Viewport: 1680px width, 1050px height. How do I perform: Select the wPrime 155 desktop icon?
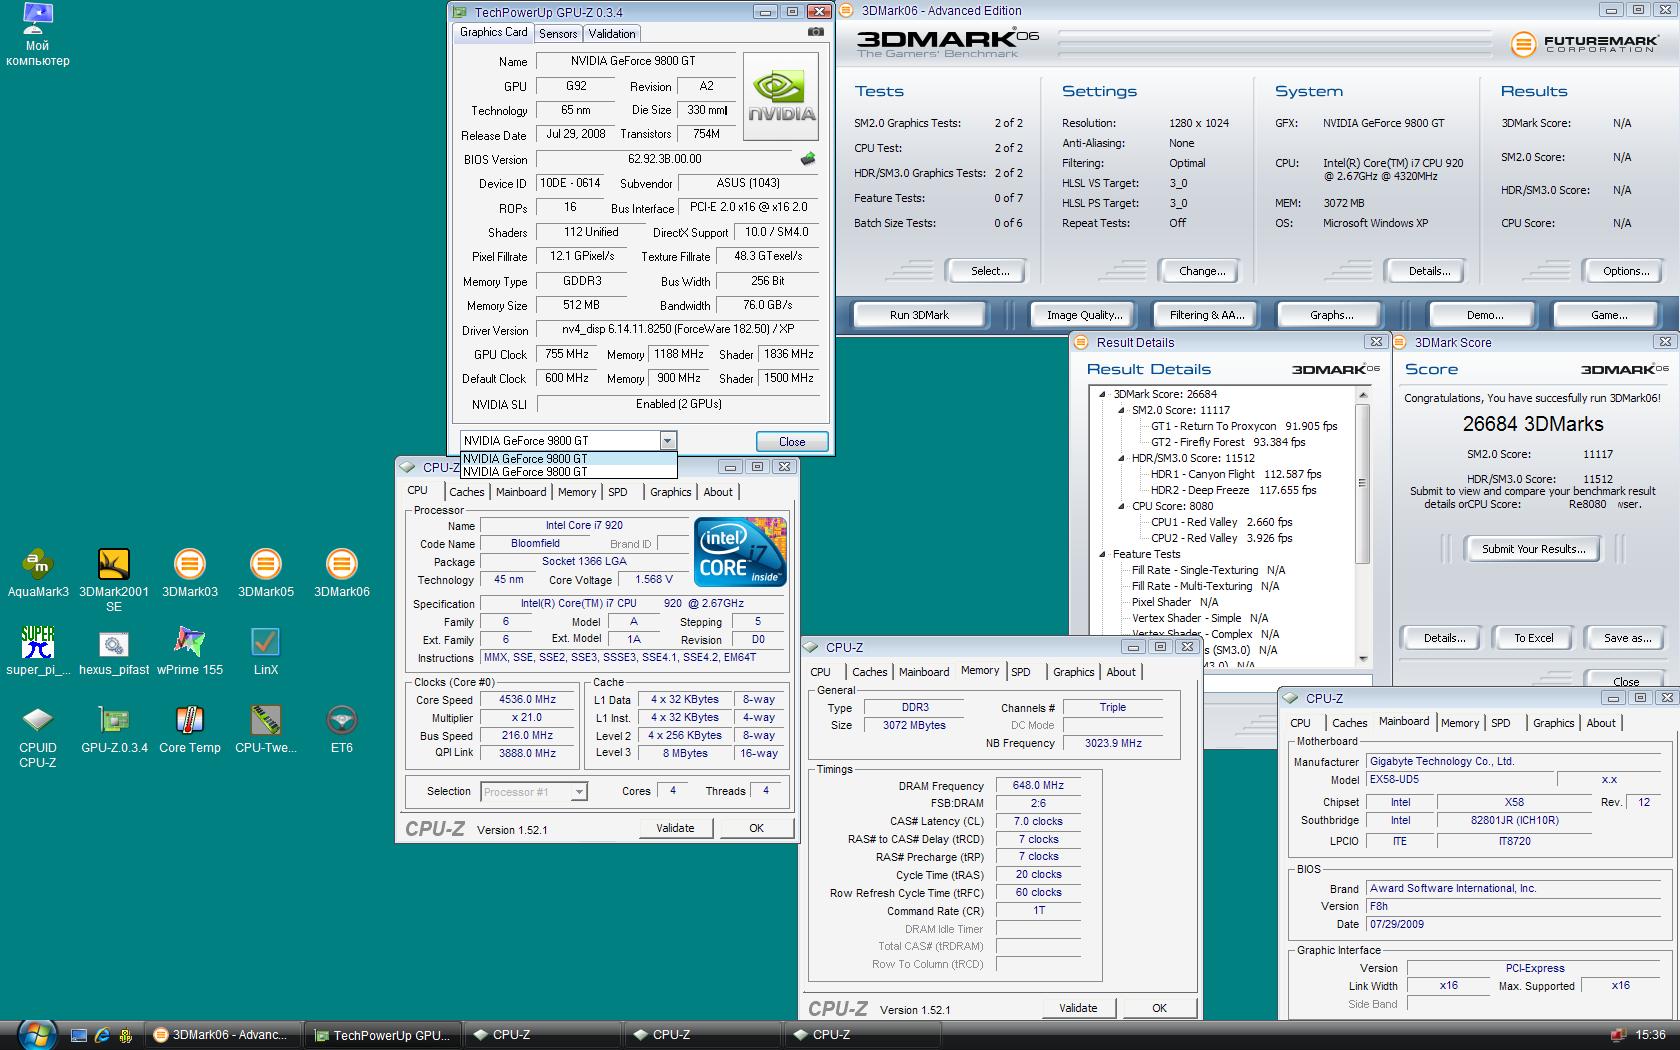[x=190, y=651]
